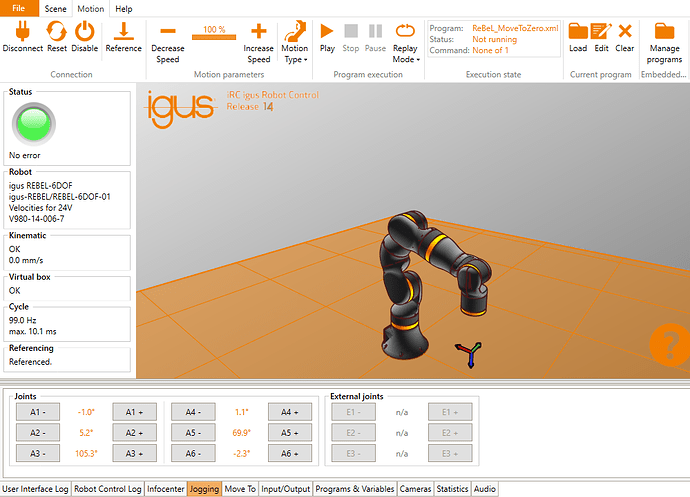
Task: Click the A2 - jog button
Action: pos(38,433)
